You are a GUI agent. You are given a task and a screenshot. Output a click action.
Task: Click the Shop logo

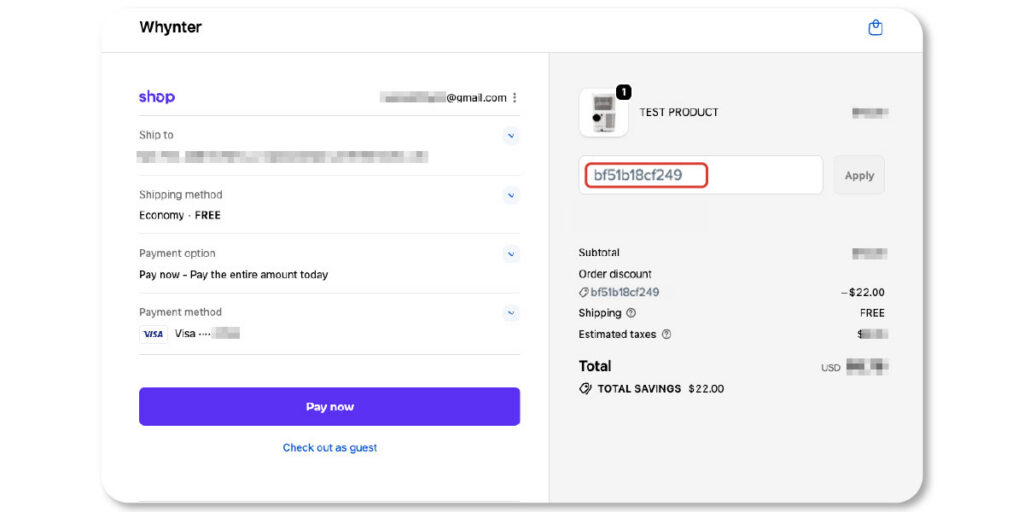tap(157, 97)
